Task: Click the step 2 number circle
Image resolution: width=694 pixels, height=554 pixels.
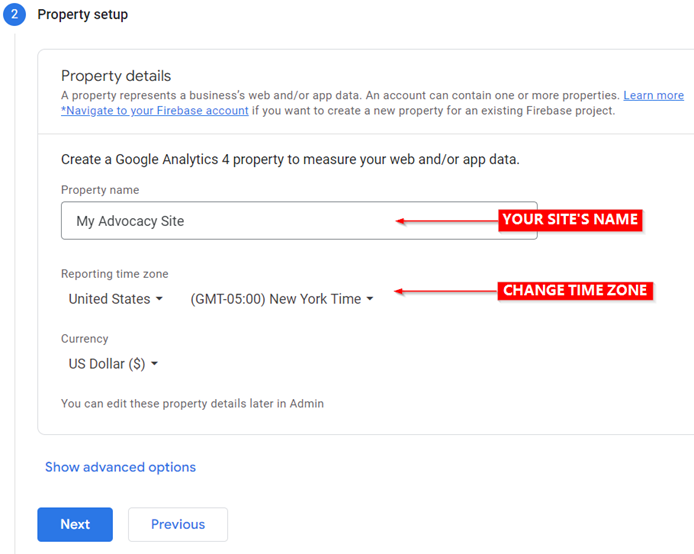Action: coord(12,15)
